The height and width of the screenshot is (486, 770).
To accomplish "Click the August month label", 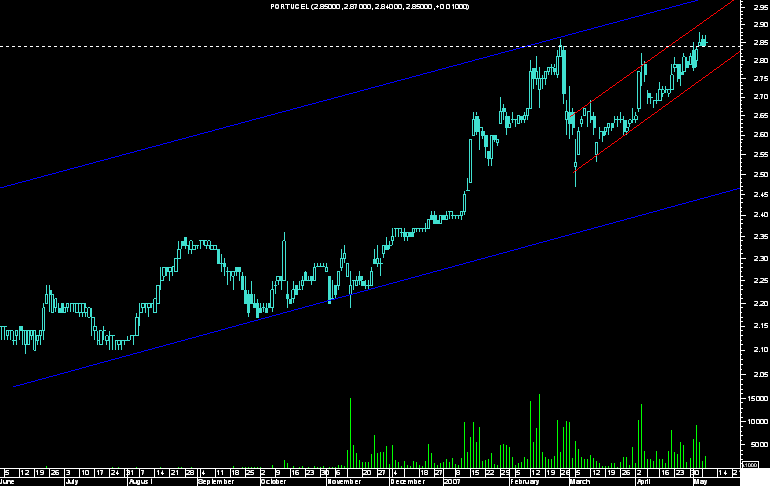I will [140, 482].
